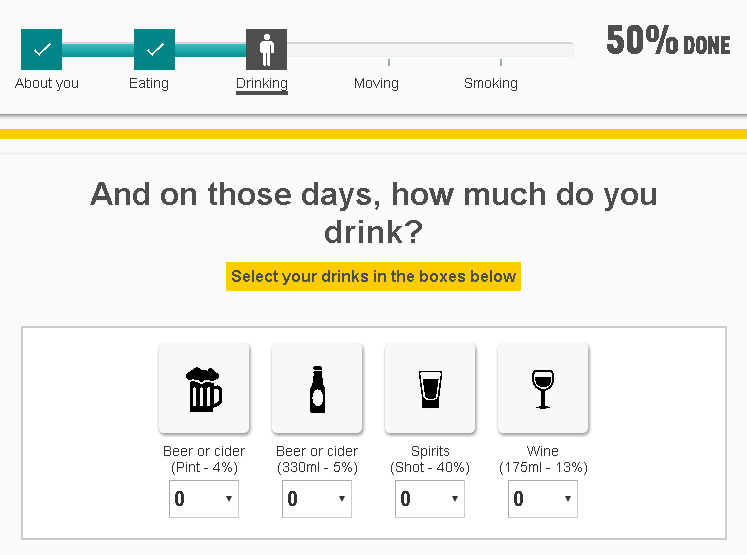Return to the About you label
The image size is (747, 555).
tap(47, 83)
